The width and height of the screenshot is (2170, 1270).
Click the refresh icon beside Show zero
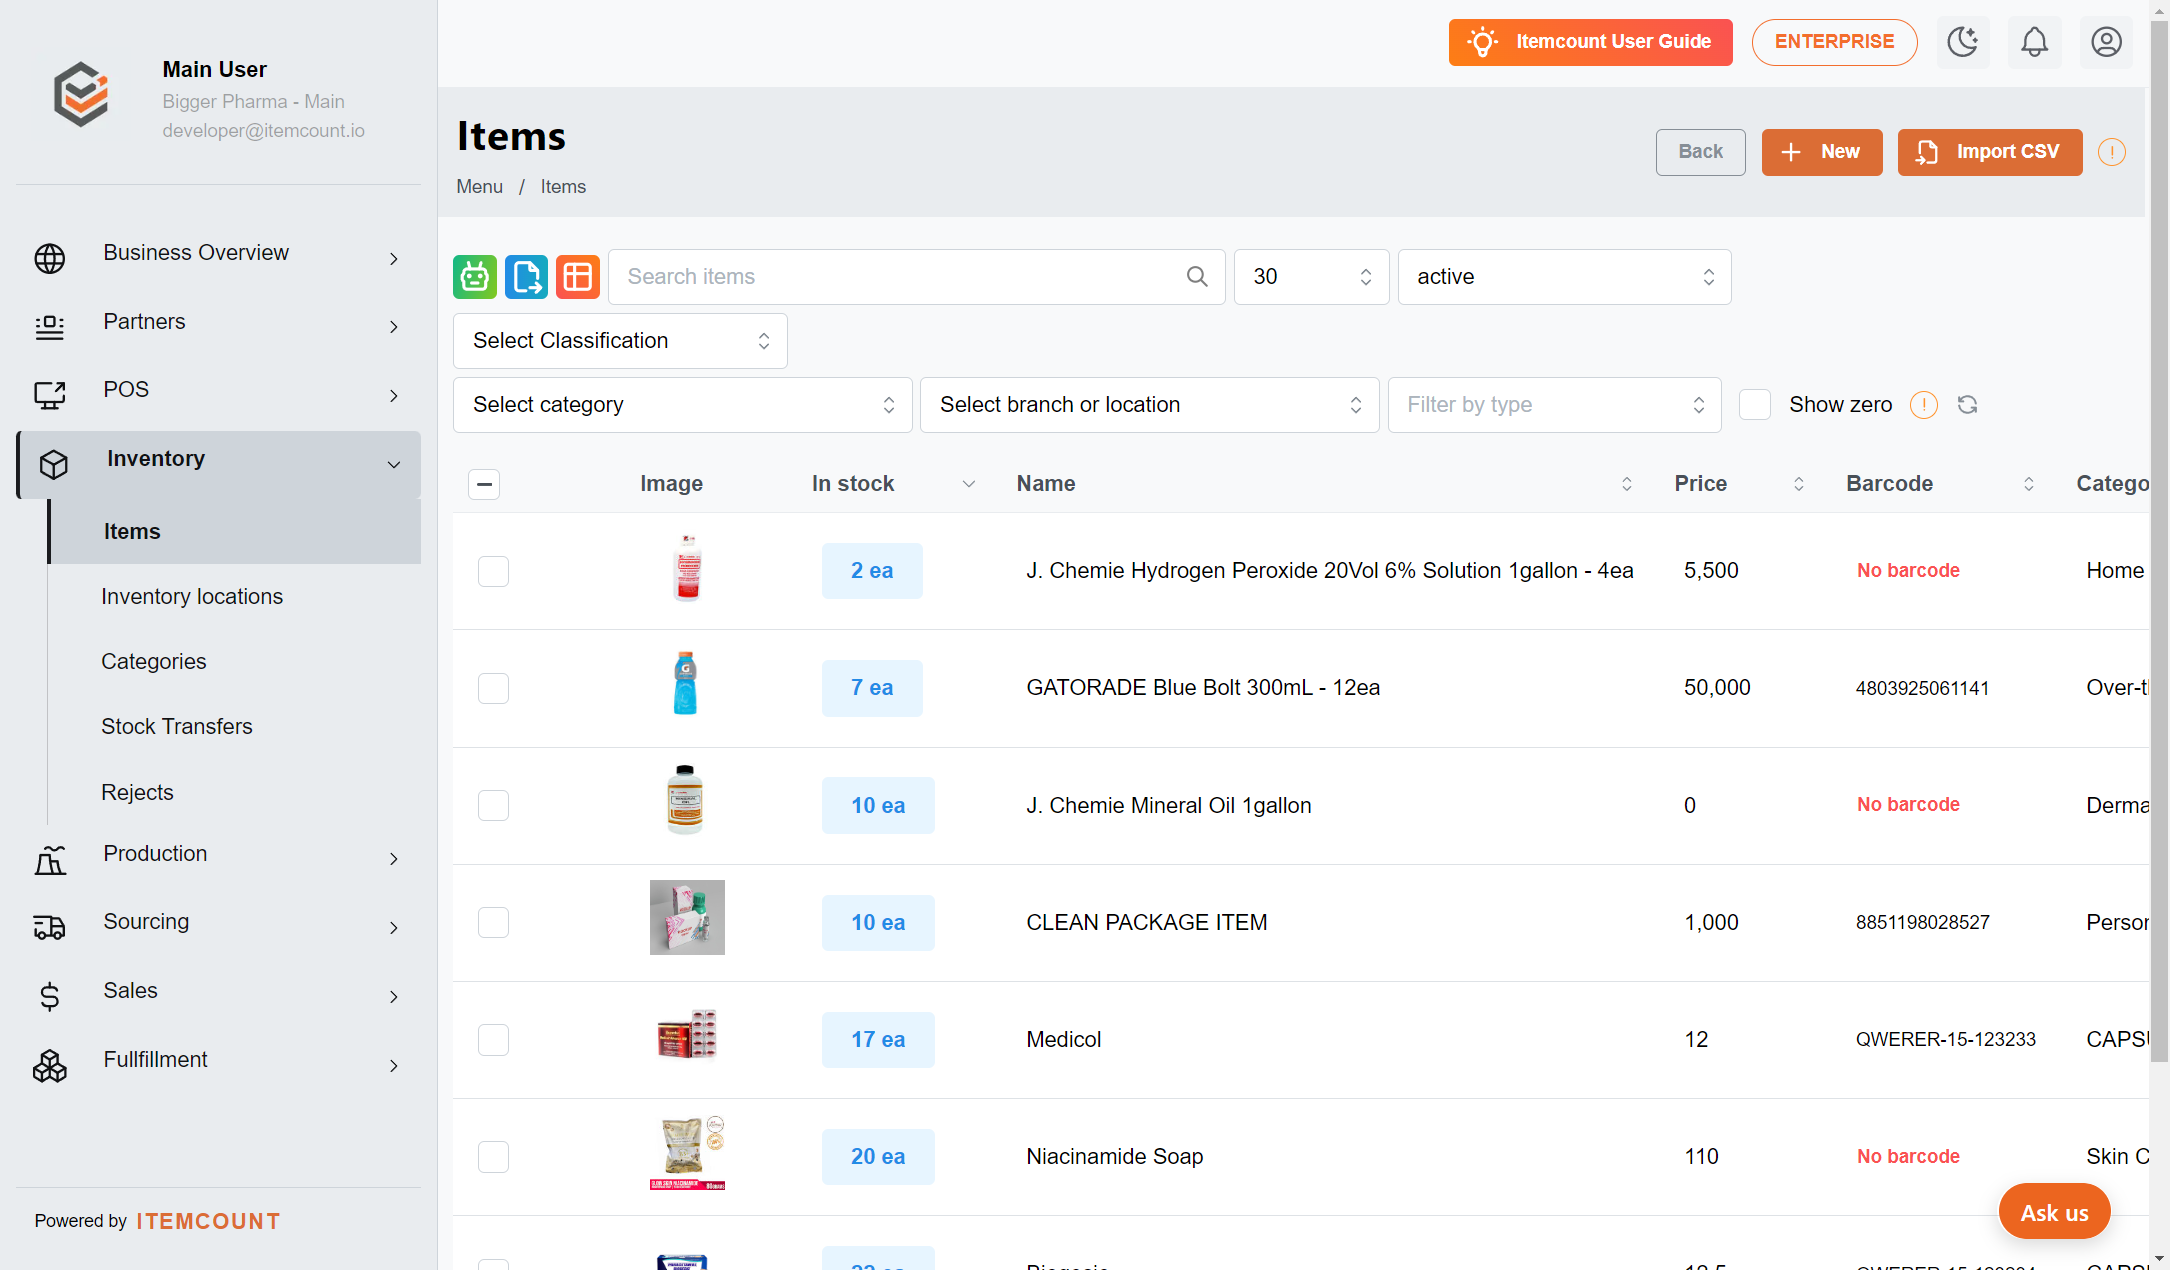pyautogui.click(x=1968, y=405)
